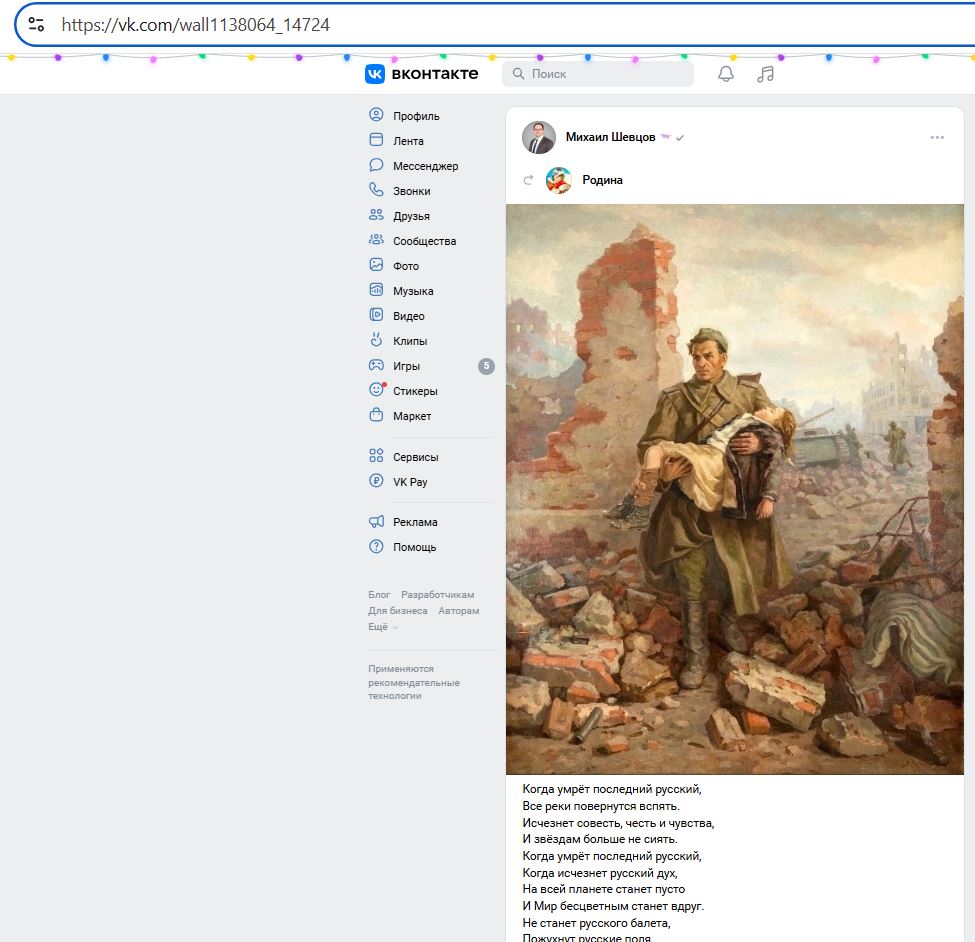
Task: Select Игры in the sidebar menu
Action: pos(406,366)
